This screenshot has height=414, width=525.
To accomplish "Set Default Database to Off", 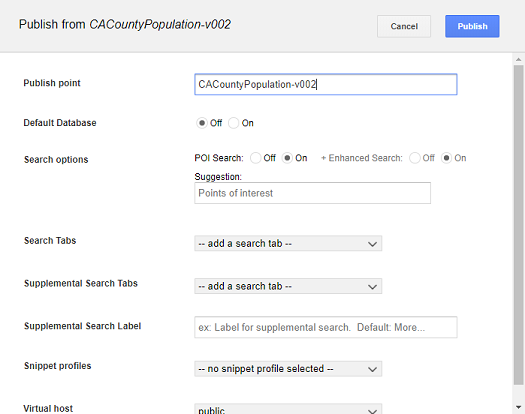I will coord(202,123).
